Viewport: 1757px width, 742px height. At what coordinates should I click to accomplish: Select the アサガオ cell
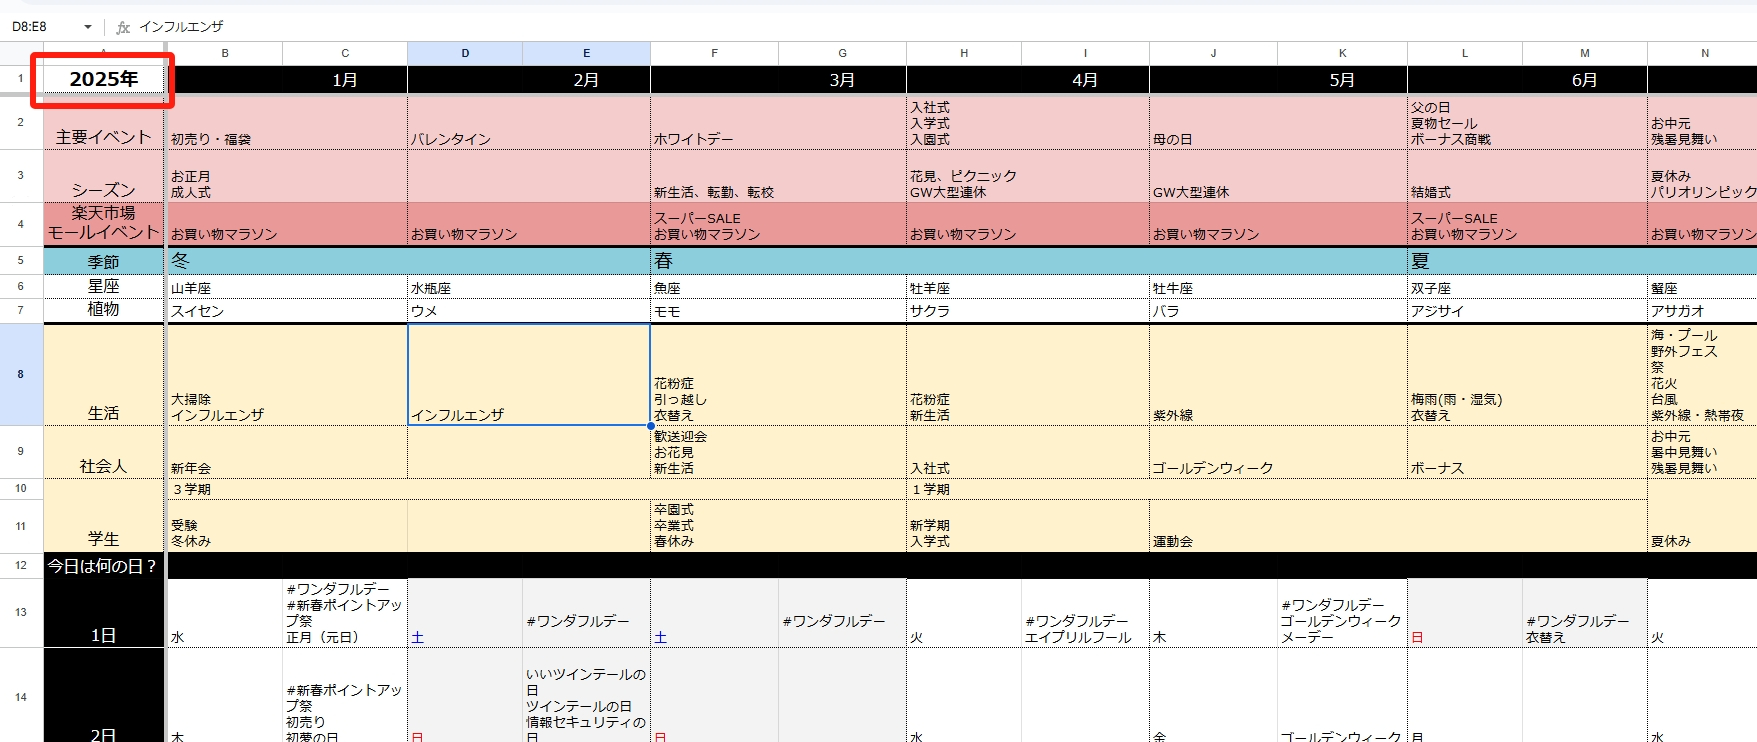(1702, 310)
